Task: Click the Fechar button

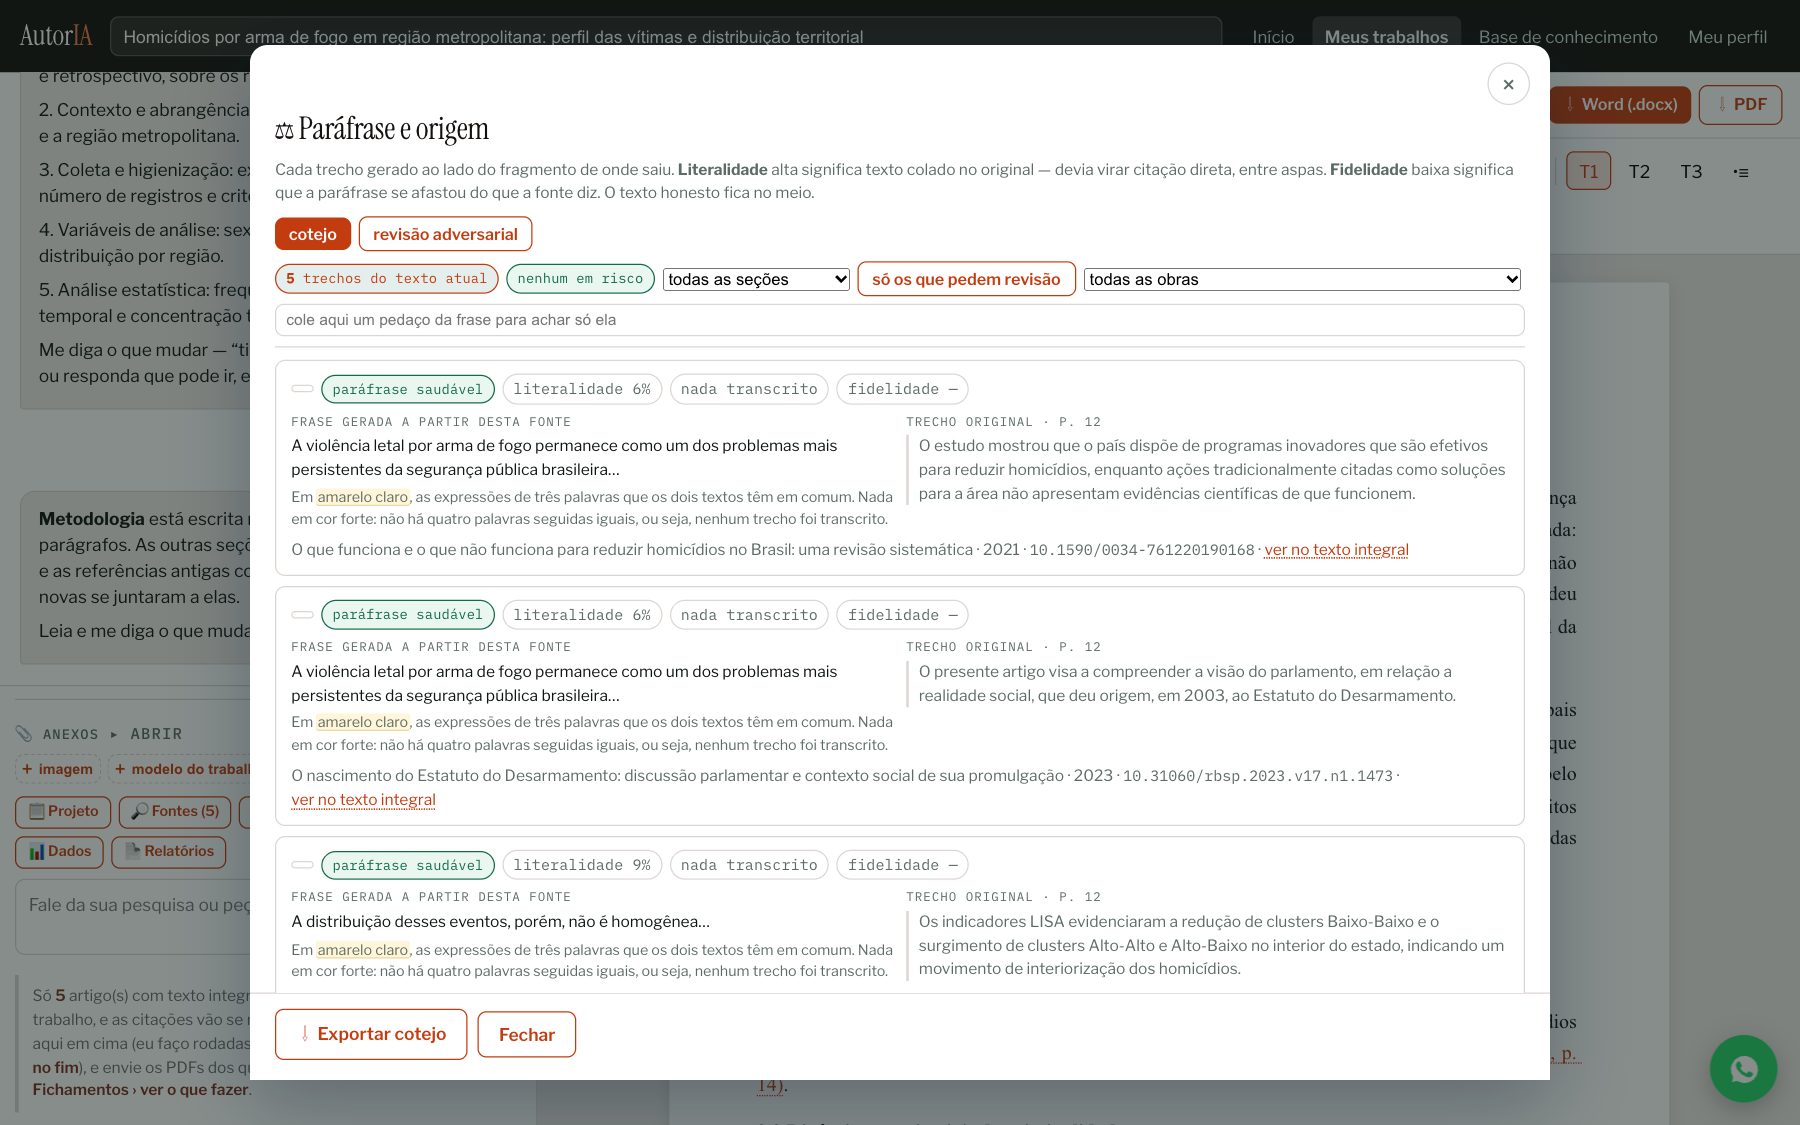Action: pos(526,1035)
